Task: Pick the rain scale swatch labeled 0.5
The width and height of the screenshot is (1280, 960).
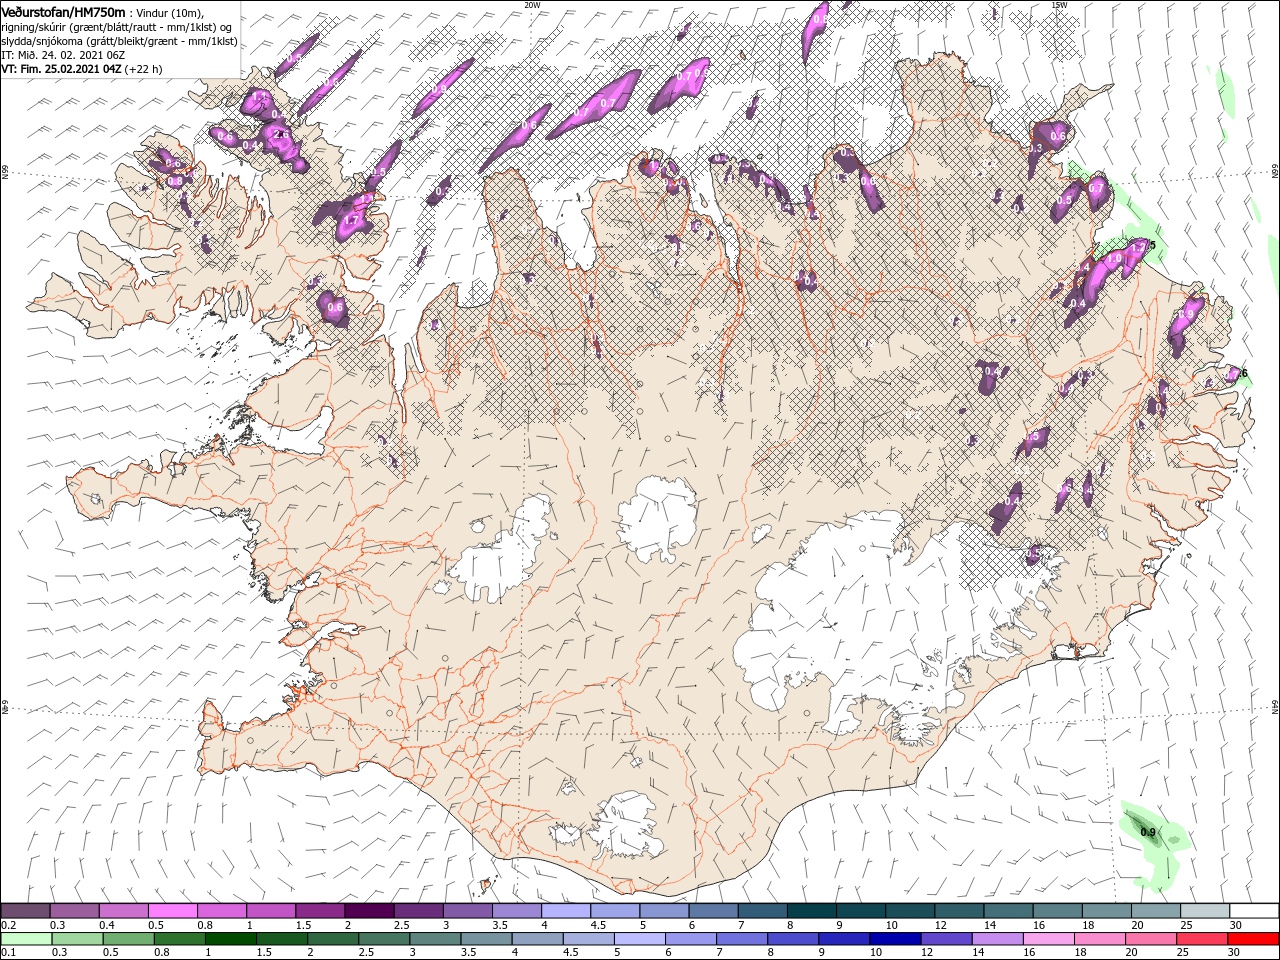Action: pos(127,939)
